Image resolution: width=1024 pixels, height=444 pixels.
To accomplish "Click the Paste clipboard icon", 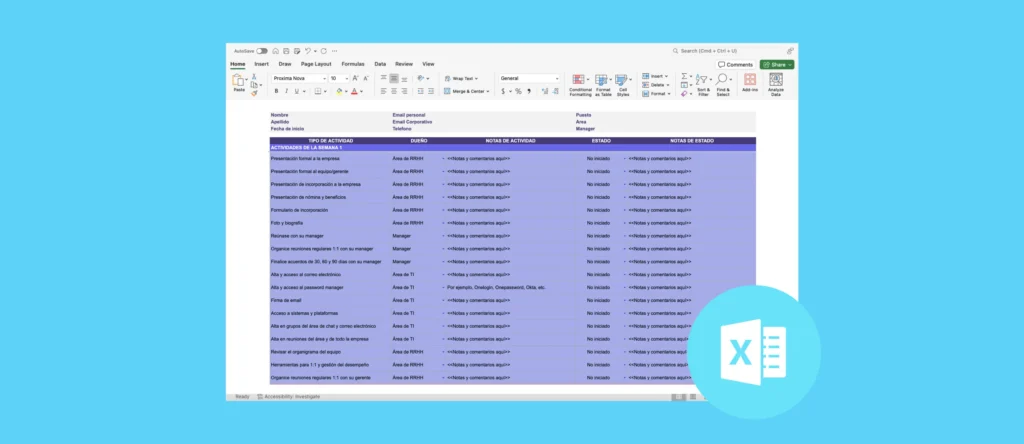I will pos(238,81).
